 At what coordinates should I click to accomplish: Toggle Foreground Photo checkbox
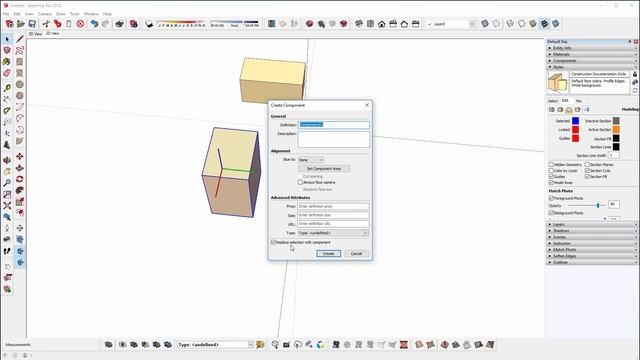pyautogui.click(x=551, y=198)
